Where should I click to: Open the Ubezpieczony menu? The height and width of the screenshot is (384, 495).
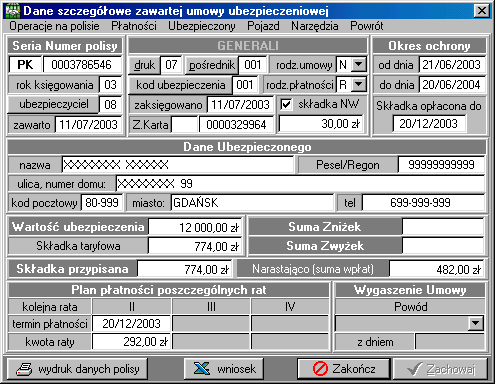click(202, 26)
